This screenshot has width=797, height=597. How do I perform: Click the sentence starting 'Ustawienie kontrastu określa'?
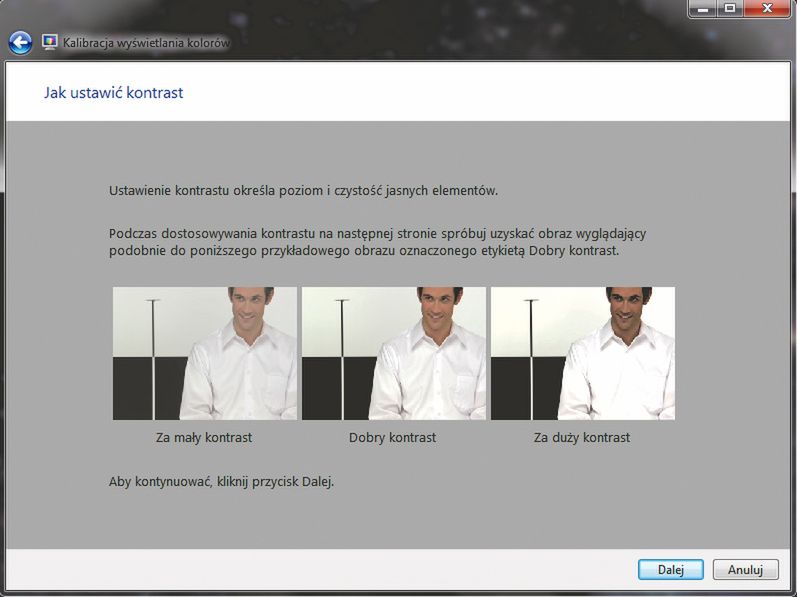tap(303, 191)
